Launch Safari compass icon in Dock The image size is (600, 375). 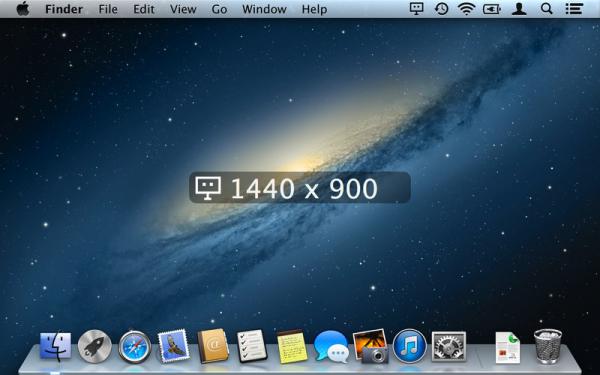(x=135, y=347)
